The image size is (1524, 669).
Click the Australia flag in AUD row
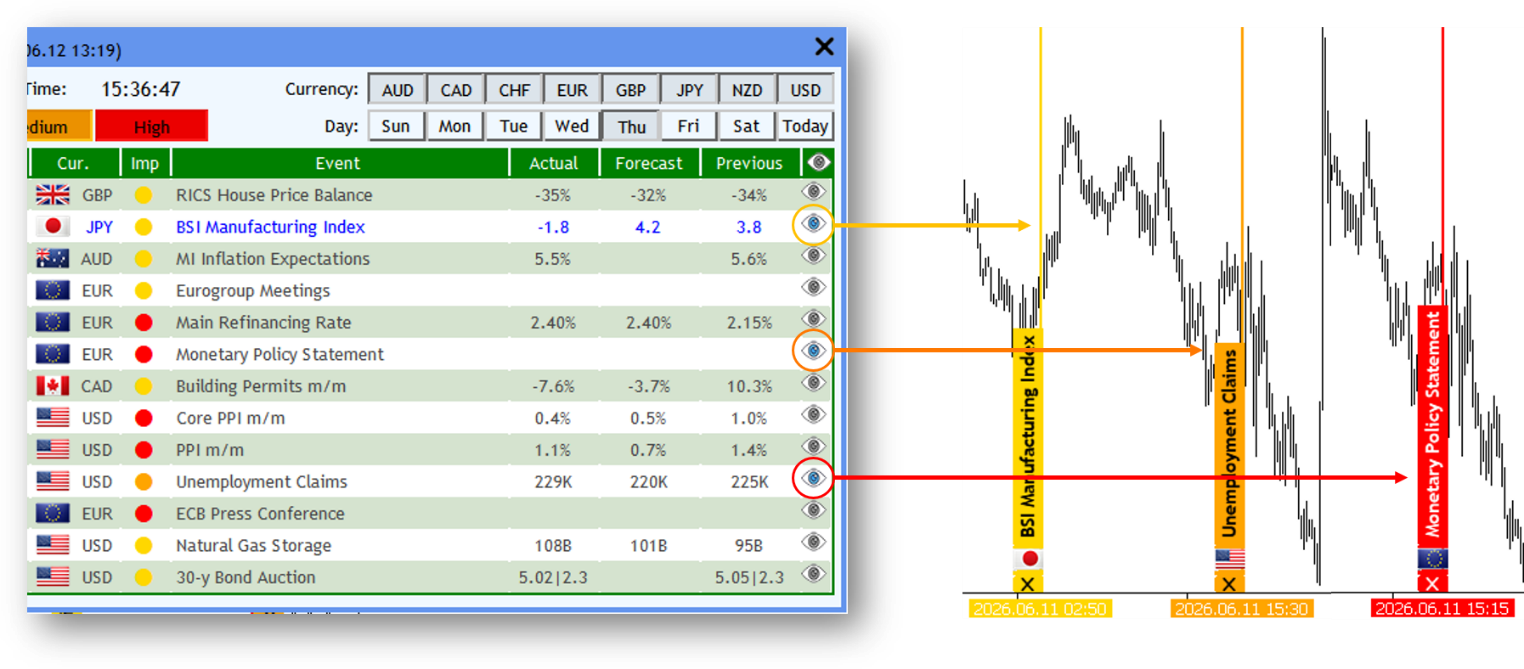click(x=52, y=259)
